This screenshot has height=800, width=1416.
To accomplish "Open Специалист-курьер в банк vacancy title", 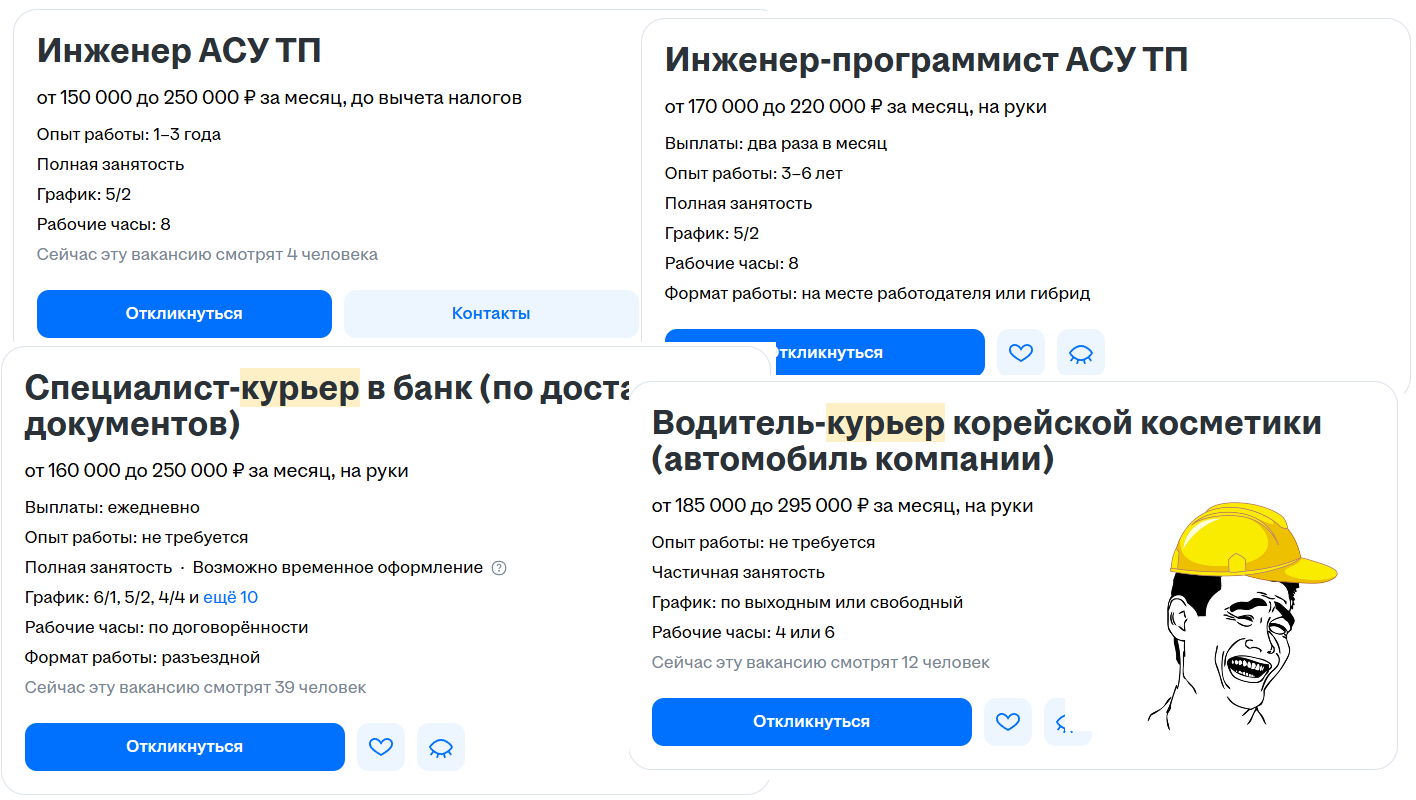I will tap(330, 405).
